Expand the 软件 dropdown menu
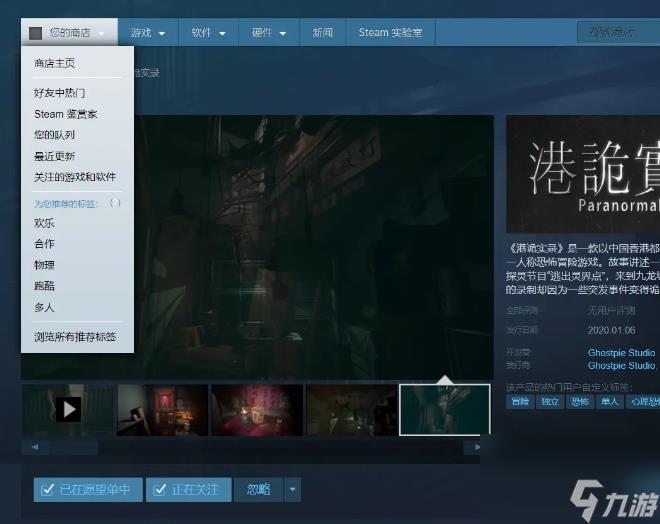Screen dimensions: 660x524 209,33
